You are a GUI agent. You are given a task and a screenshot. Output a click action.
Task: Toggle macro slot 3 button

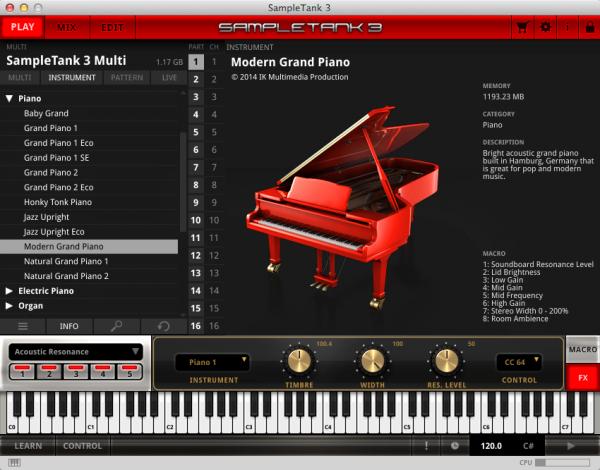coord(75,372)
